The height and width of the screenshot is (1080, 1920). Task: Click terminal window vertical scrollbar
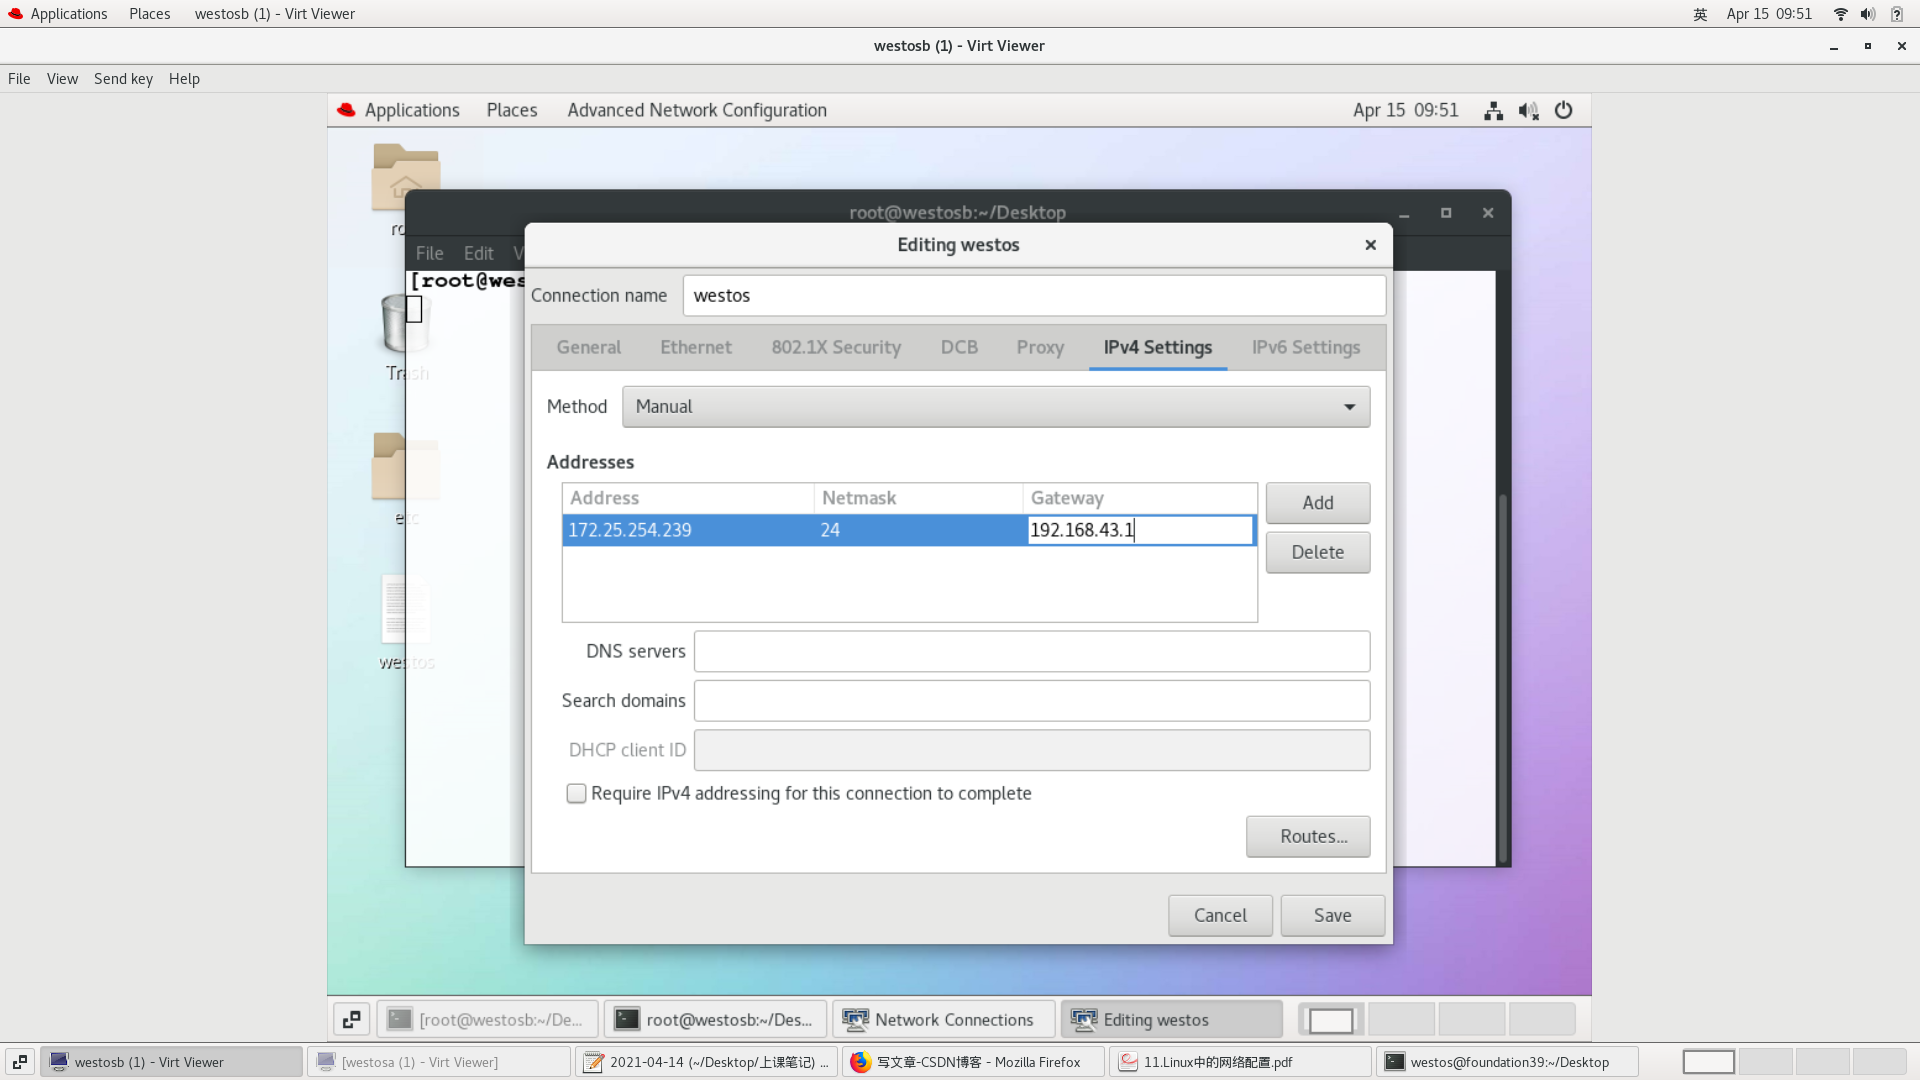(1502, 678)
